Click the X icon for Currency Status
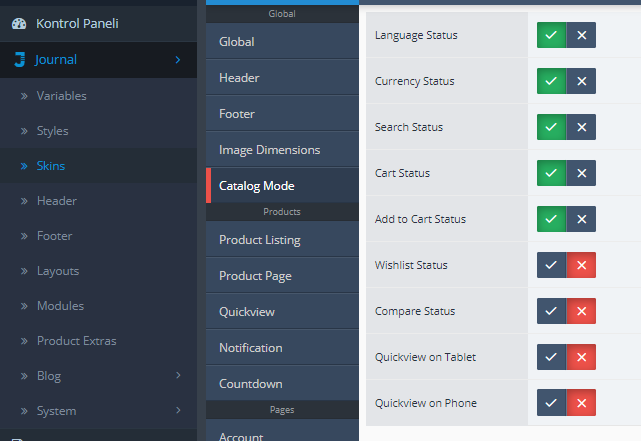 (x=581, y=81)
